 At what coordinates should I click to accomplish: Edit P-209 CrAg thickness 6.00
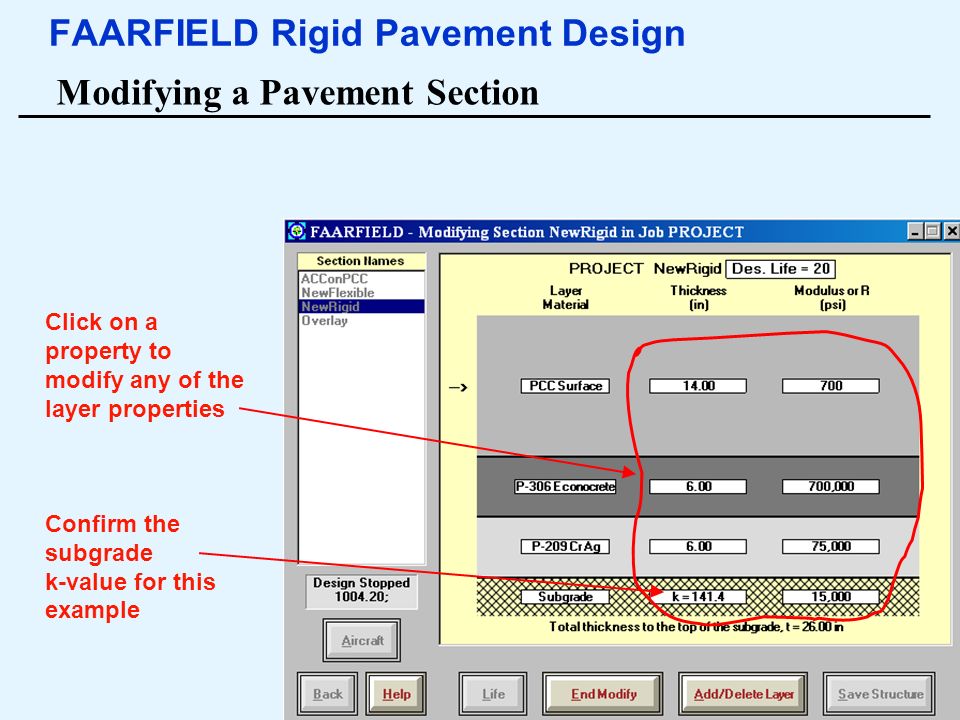coord(698,546)
